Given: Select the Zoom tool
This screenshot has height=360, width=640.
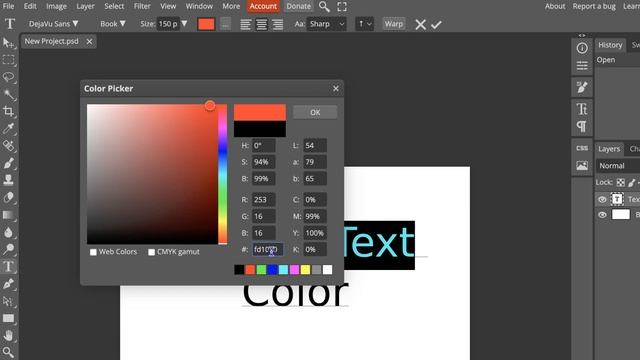Looking at the screenshot, I should click(8, 352).
